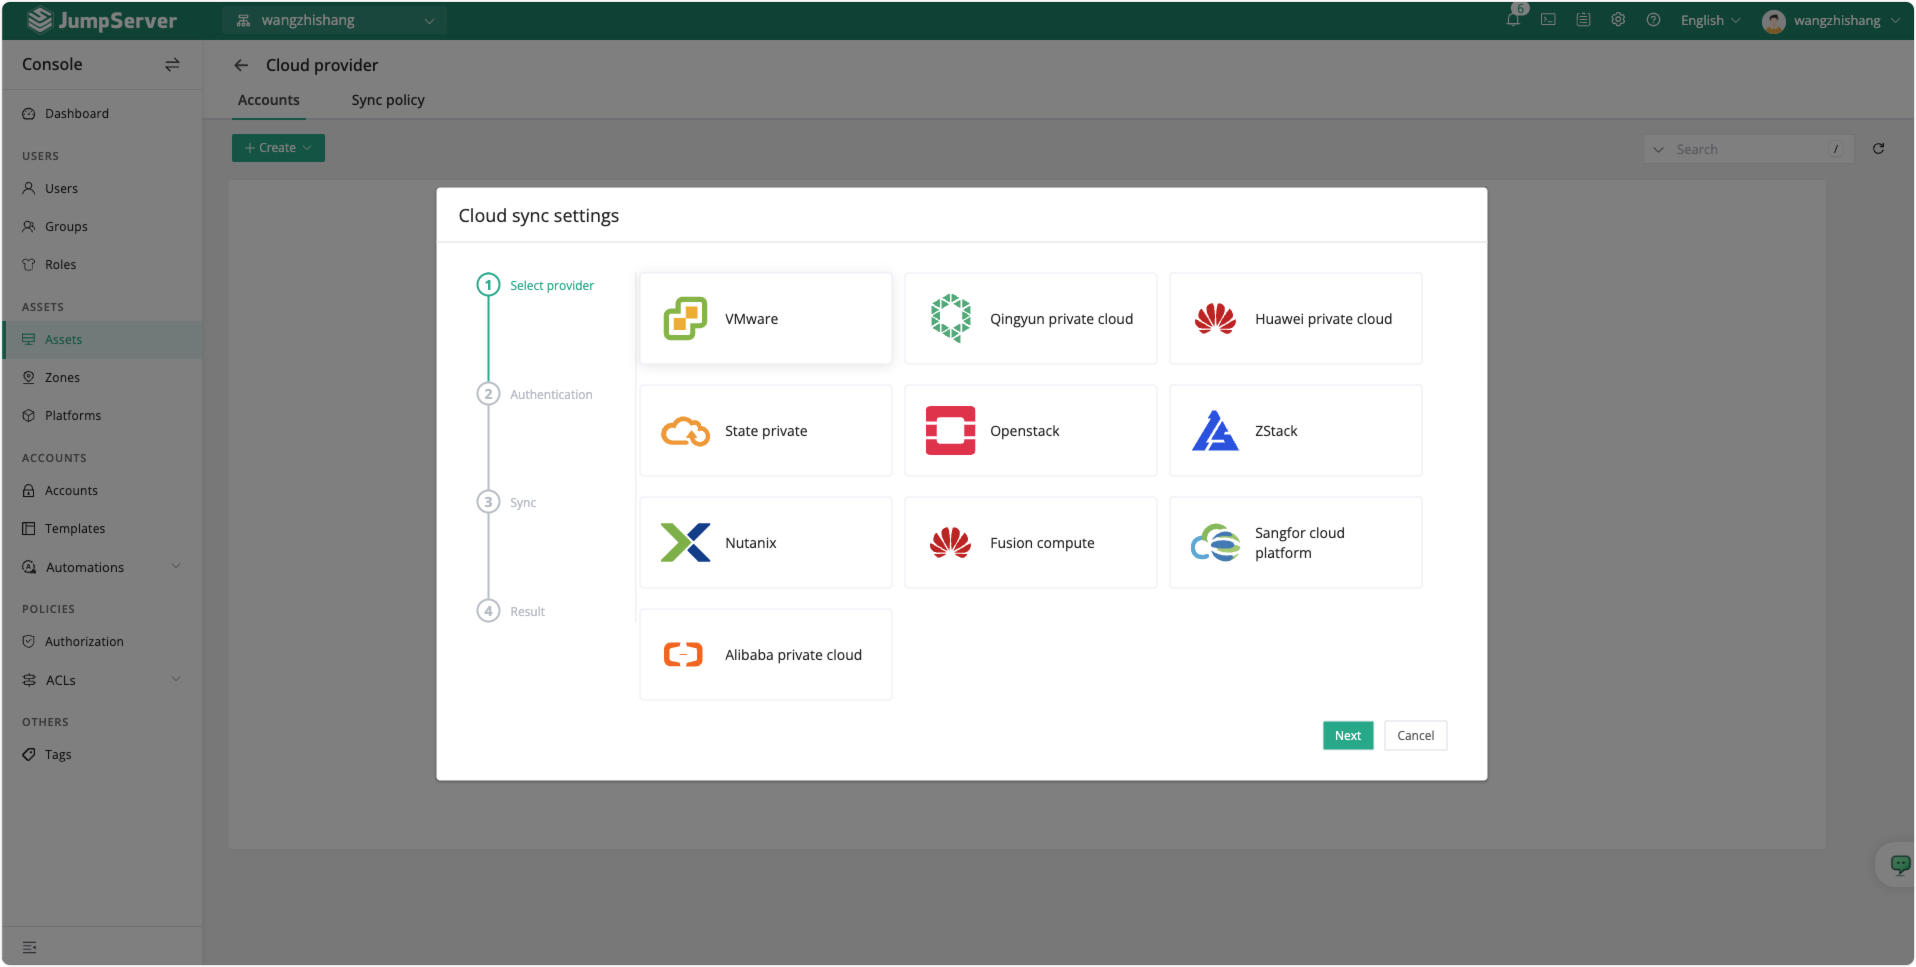Choose Qingyun private cloud provider
This screenshot has height=967, width=1916.
[1030, 319]
